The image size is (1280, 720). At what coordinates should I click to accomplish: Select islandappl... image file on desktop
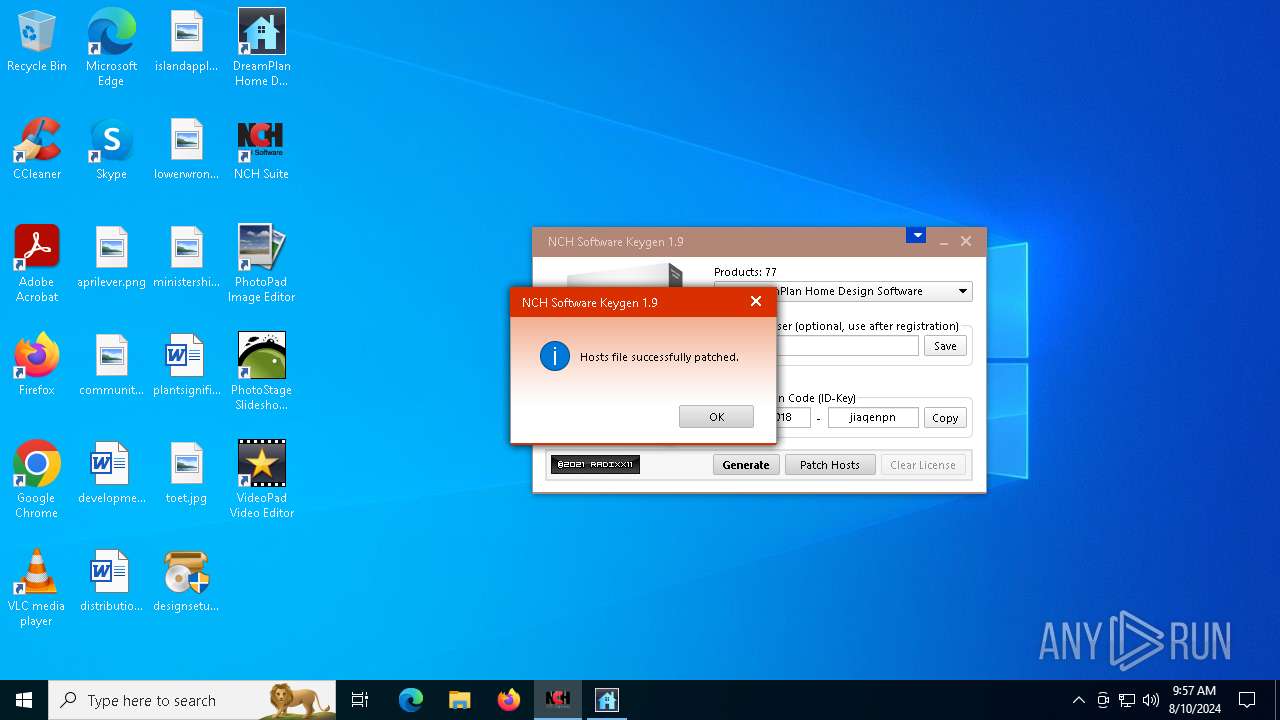click(x=186, y=42)
